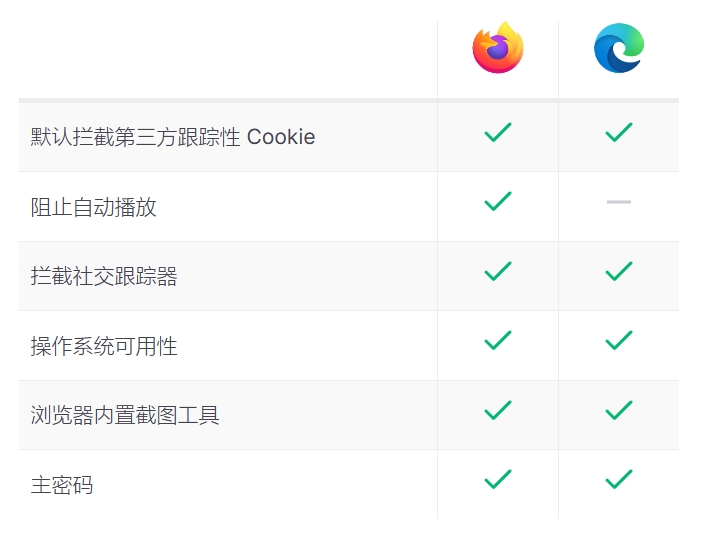The height and width of the screenshot is (537, 709).
Task: Click the Firefox browser logo
Action: tap(498, 48)
